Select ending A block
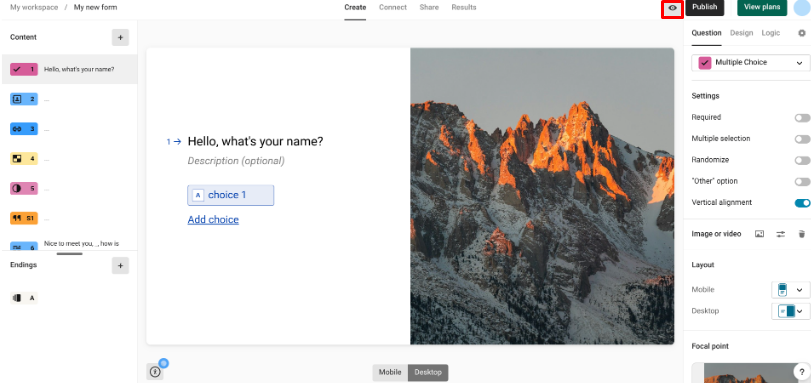 [24, 298]
